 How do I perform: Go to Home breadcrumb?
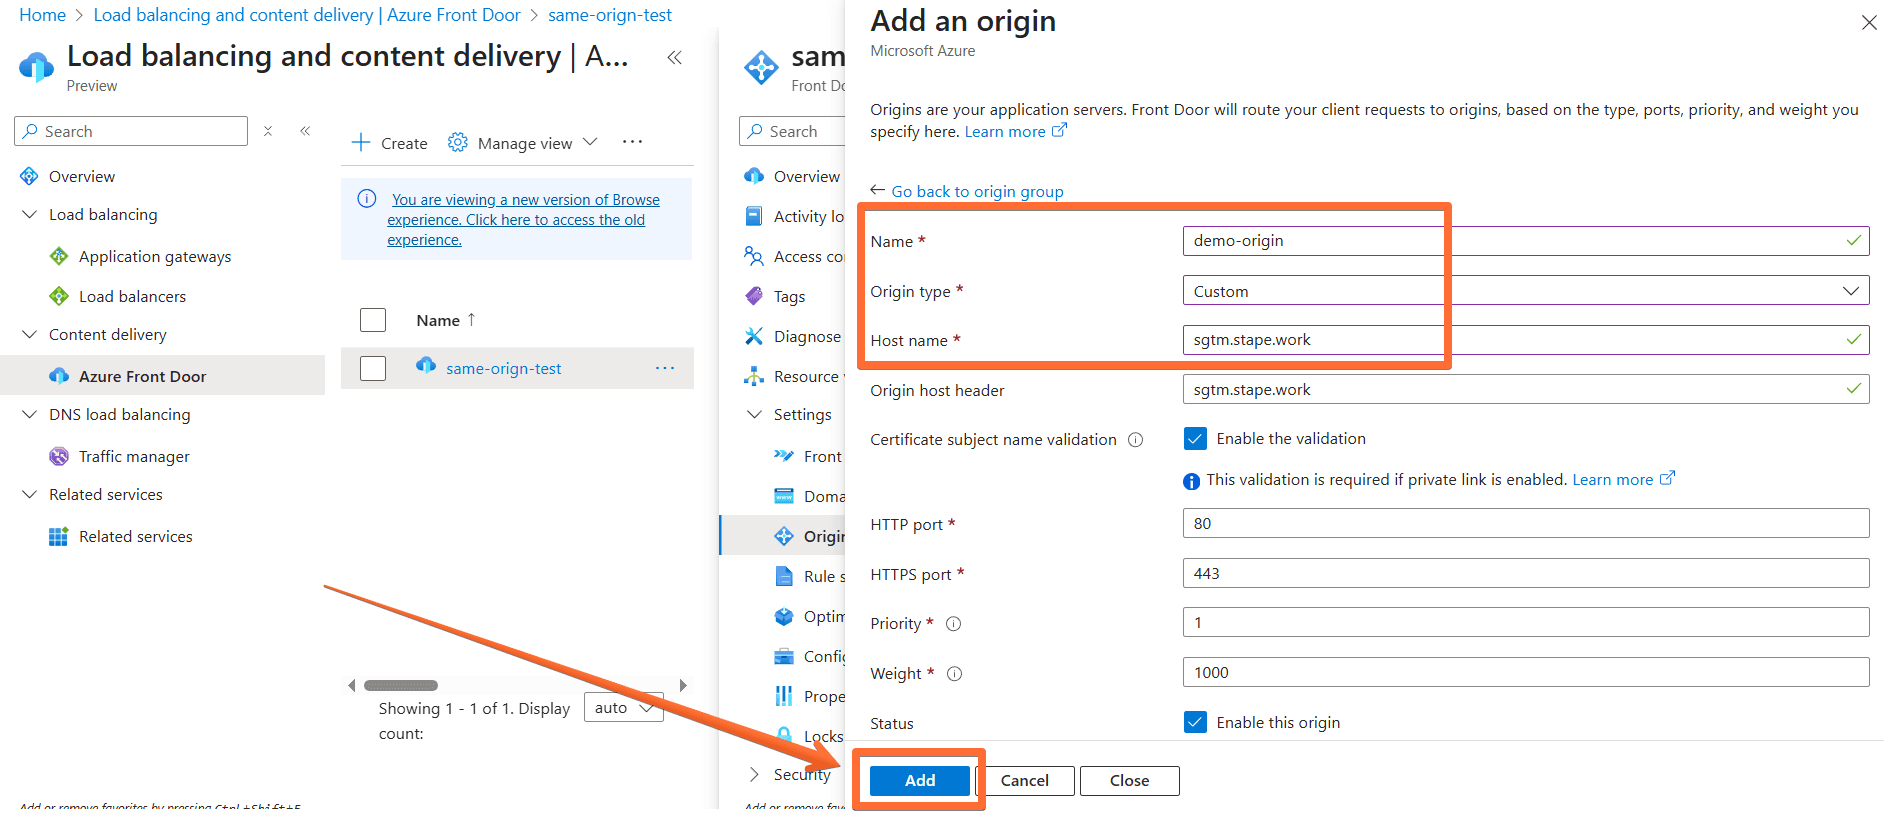(x=42, y=15)
